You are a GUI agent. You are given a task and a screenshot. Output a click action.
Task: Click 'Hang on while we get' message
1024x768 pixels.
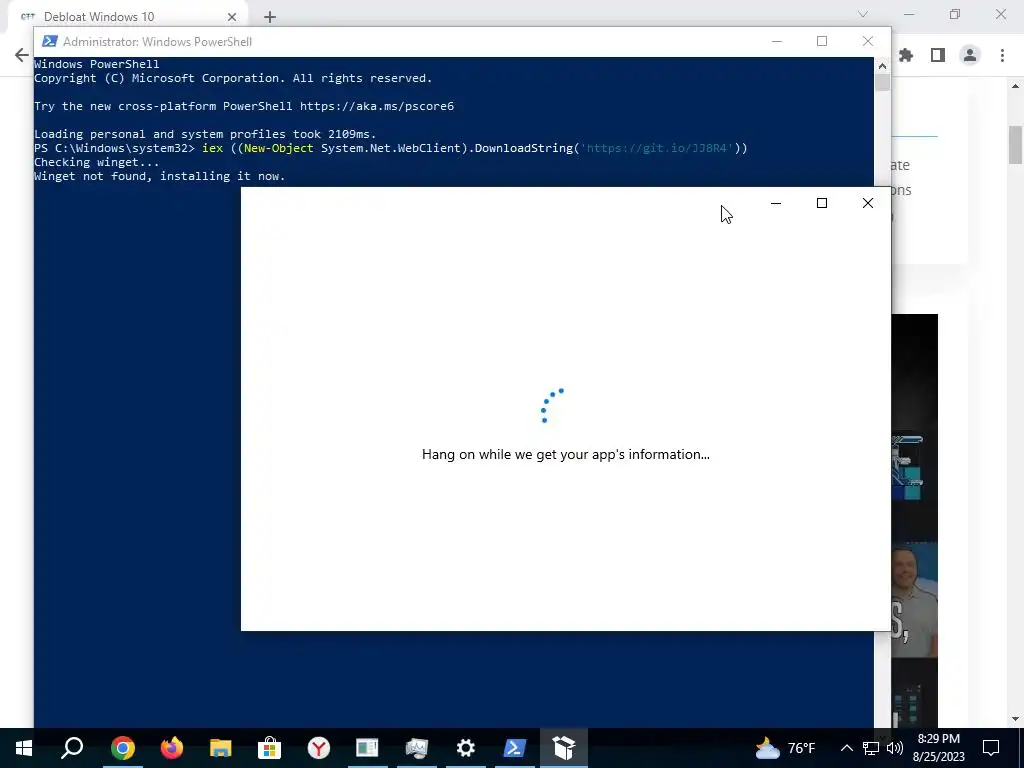pyautogui.click(x=566, y=455)
